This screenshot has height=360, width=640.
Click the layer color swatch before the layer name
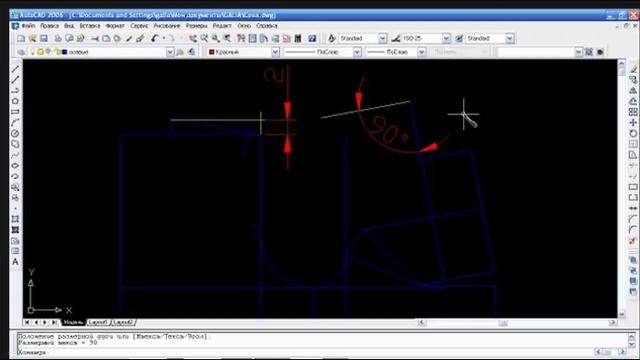[64, 52]
